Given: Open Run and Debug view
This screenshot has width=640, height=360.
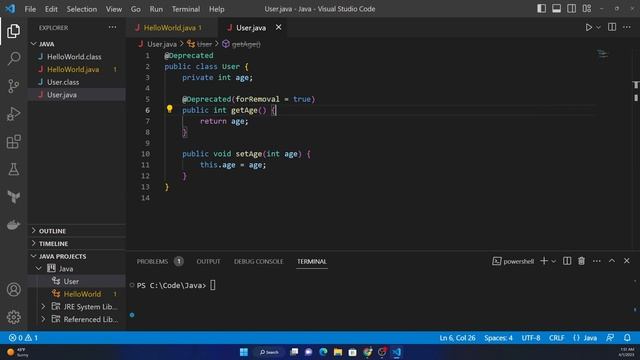Looking at the screenshot, I should tap(13, 114).
